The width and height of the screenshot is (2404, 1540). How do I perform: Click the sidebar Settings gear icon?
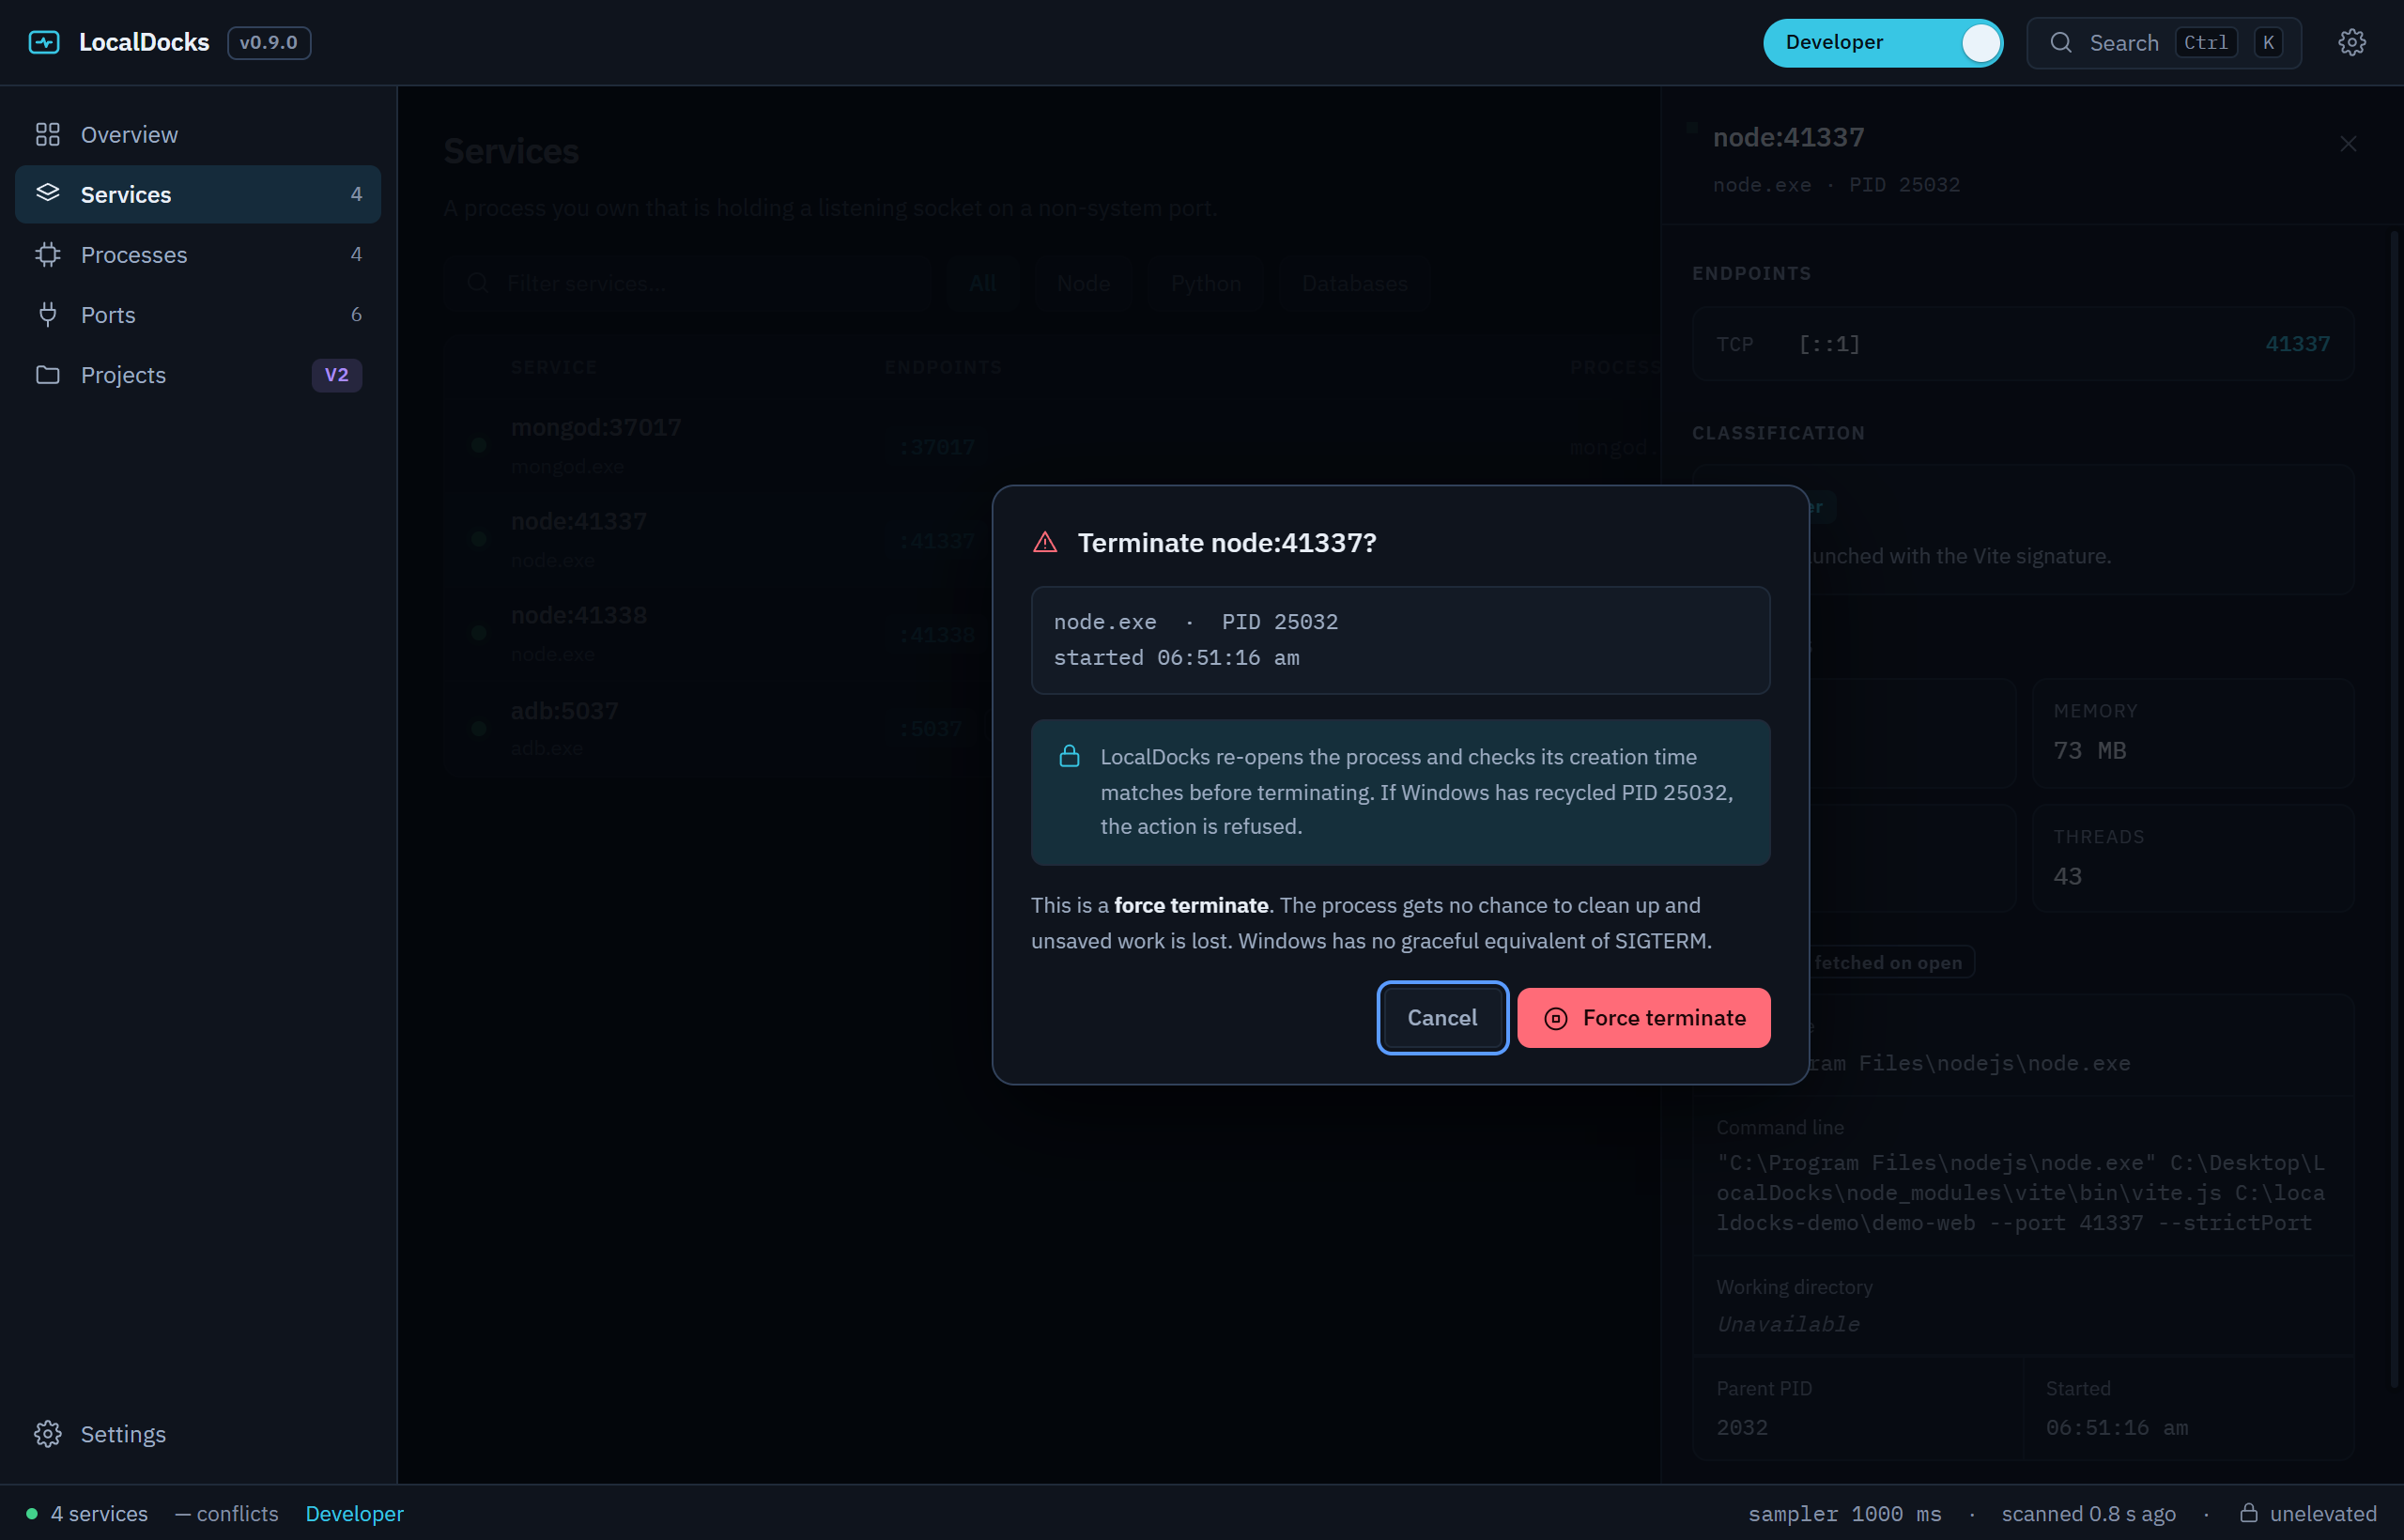coord(48,1433)
